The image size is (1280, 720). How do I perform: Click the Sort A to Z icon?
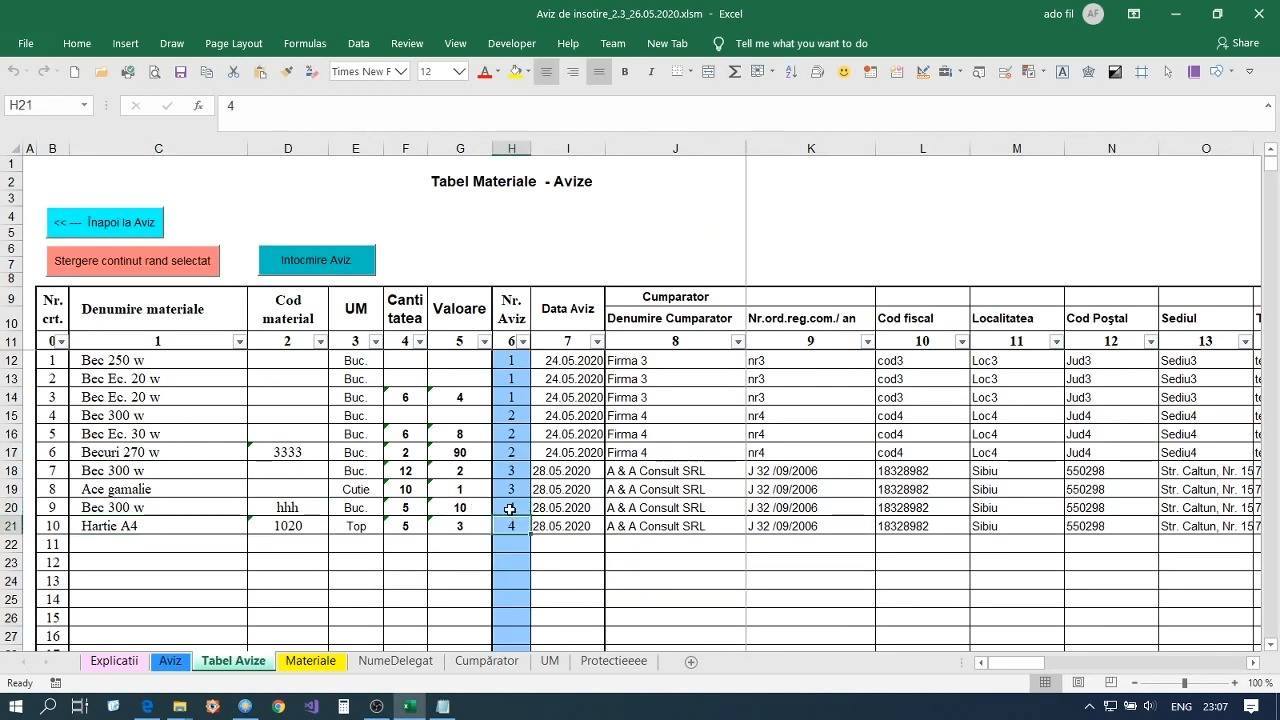click(x=791, y=72)
